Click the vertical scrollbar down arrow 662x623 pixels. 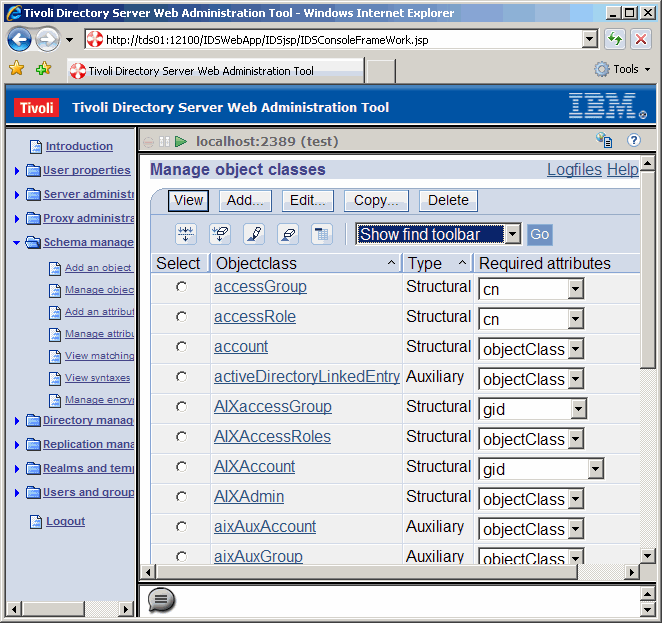coord(648,556)
